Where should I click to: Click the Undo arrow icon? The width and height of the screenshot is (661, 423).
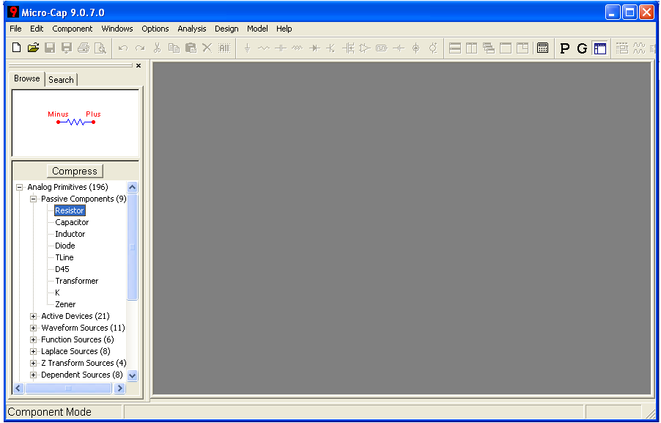click(123, 48)
